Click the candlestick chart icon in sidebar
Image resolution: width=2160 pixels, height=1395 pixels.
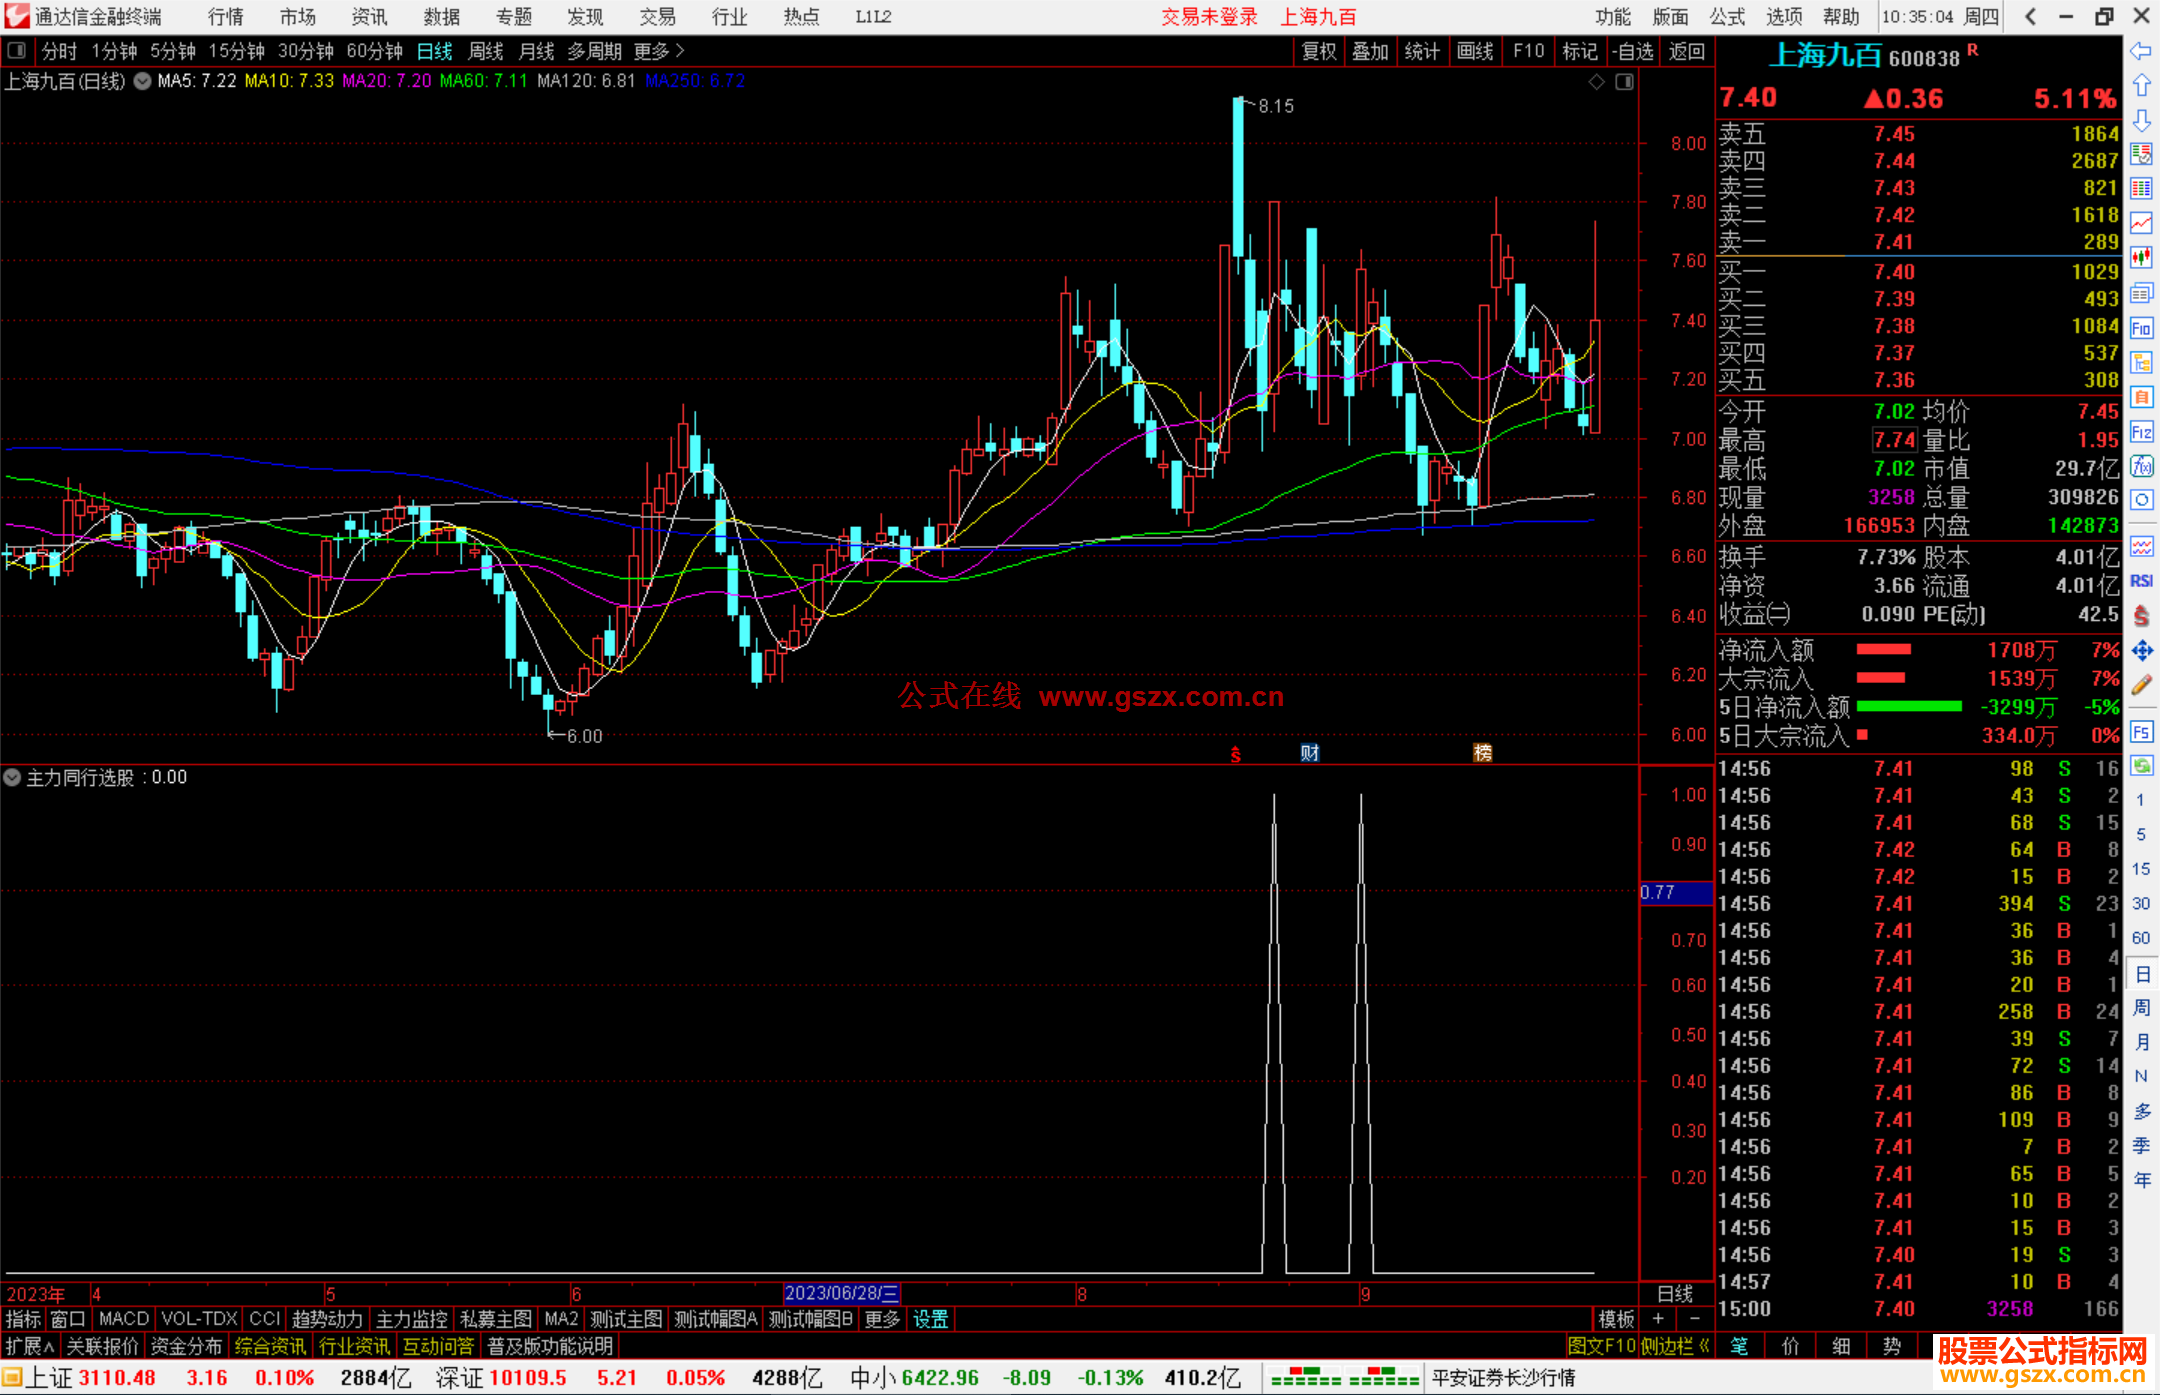pyautogui.click(x=2141, y=258)
